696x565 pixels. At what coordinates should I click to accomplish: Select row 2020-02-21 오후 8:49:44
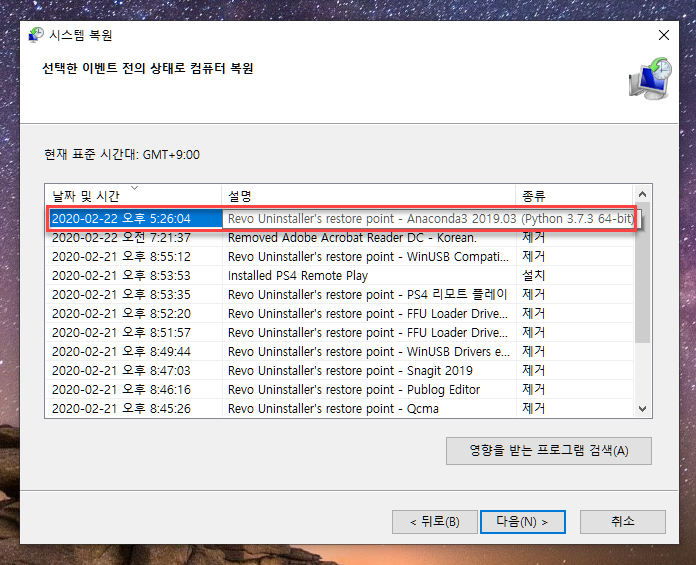340,352
